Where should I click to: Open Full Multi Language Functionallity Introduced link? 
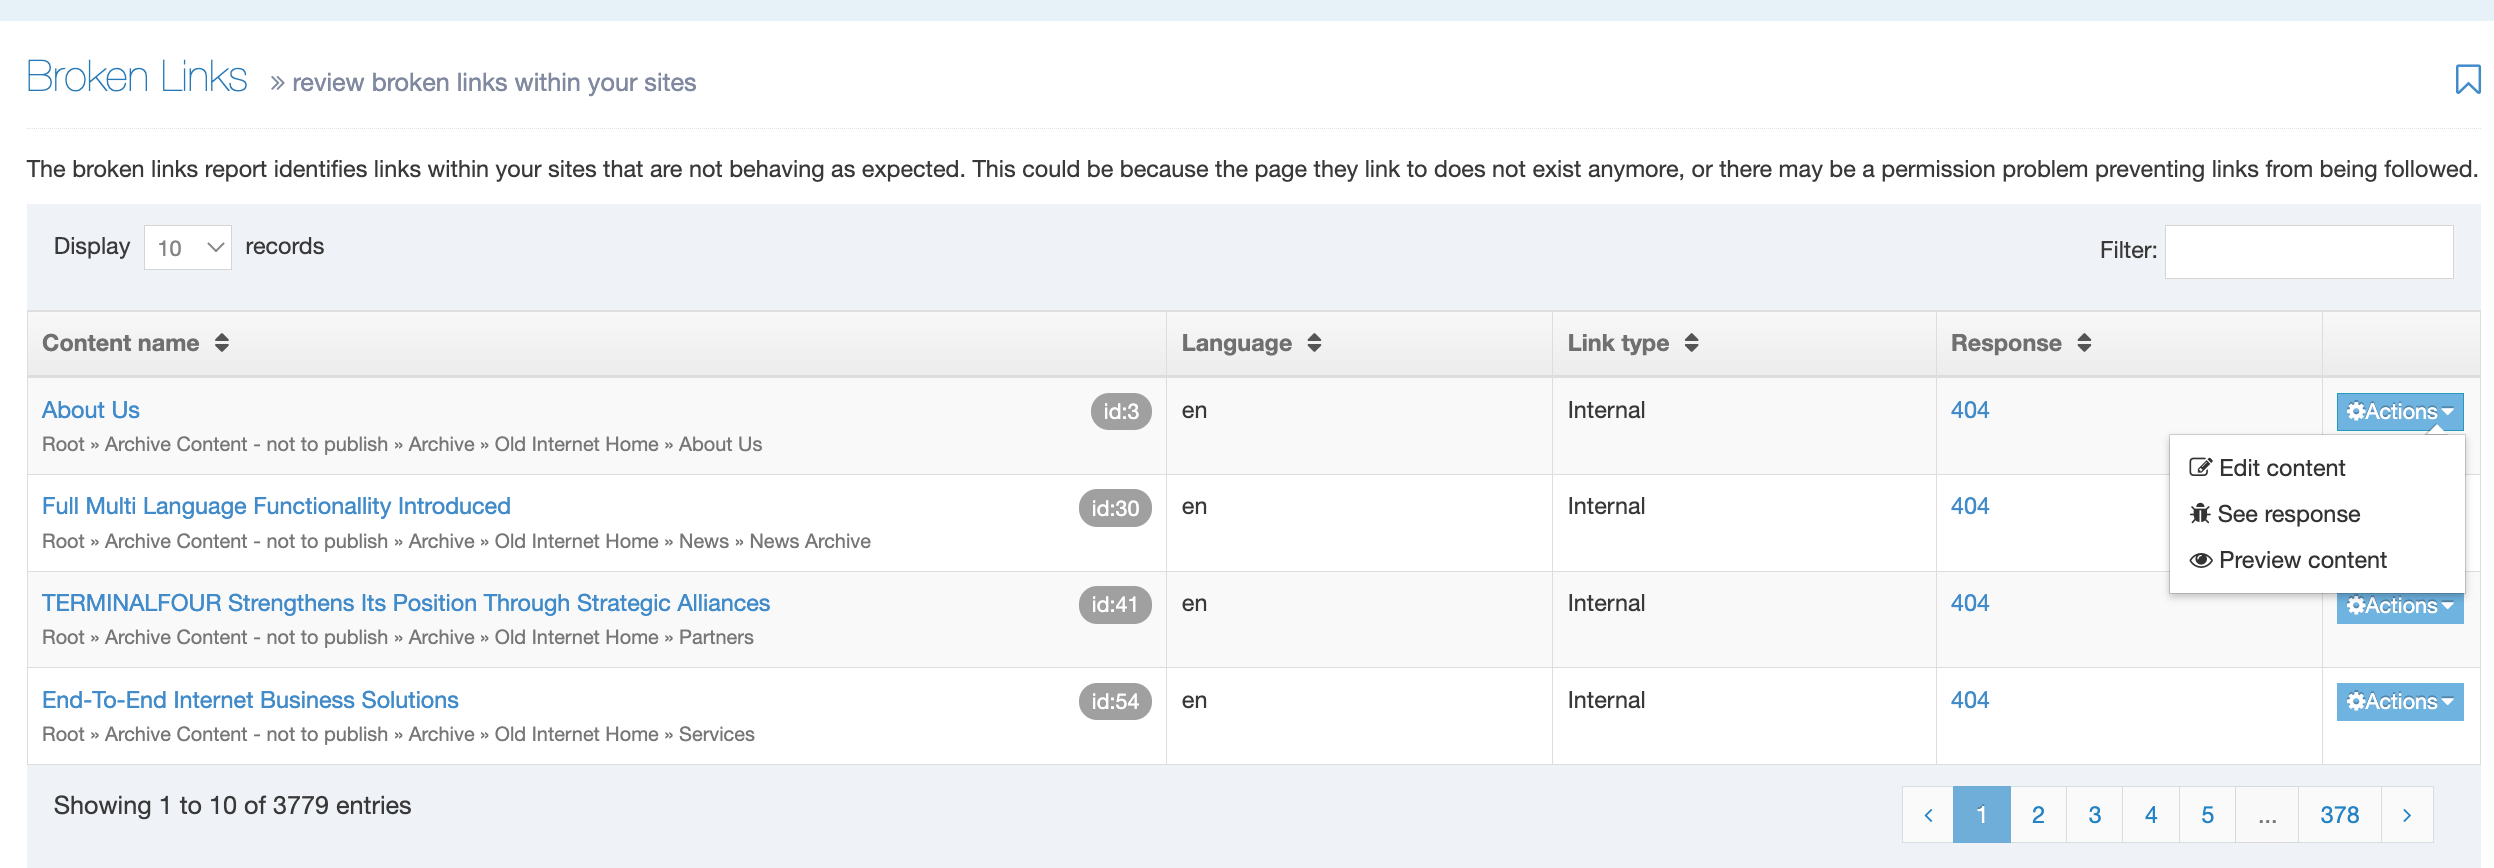(x=276, y=506)
